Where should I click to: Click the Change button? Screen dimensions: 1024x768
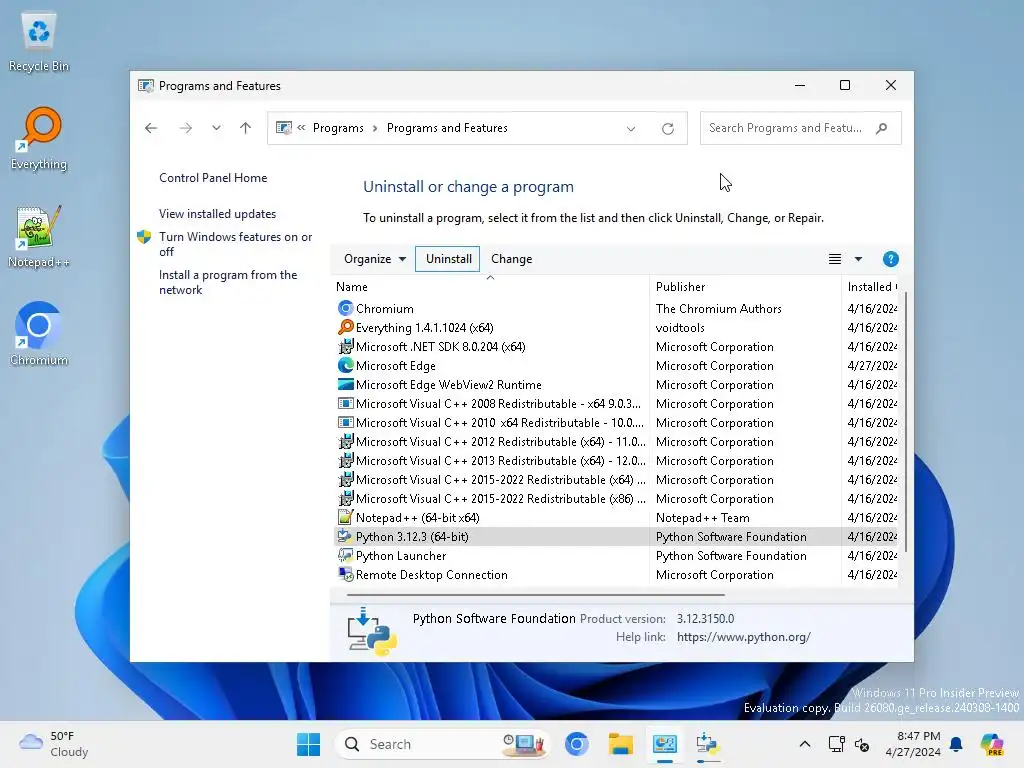click(511, 259)
